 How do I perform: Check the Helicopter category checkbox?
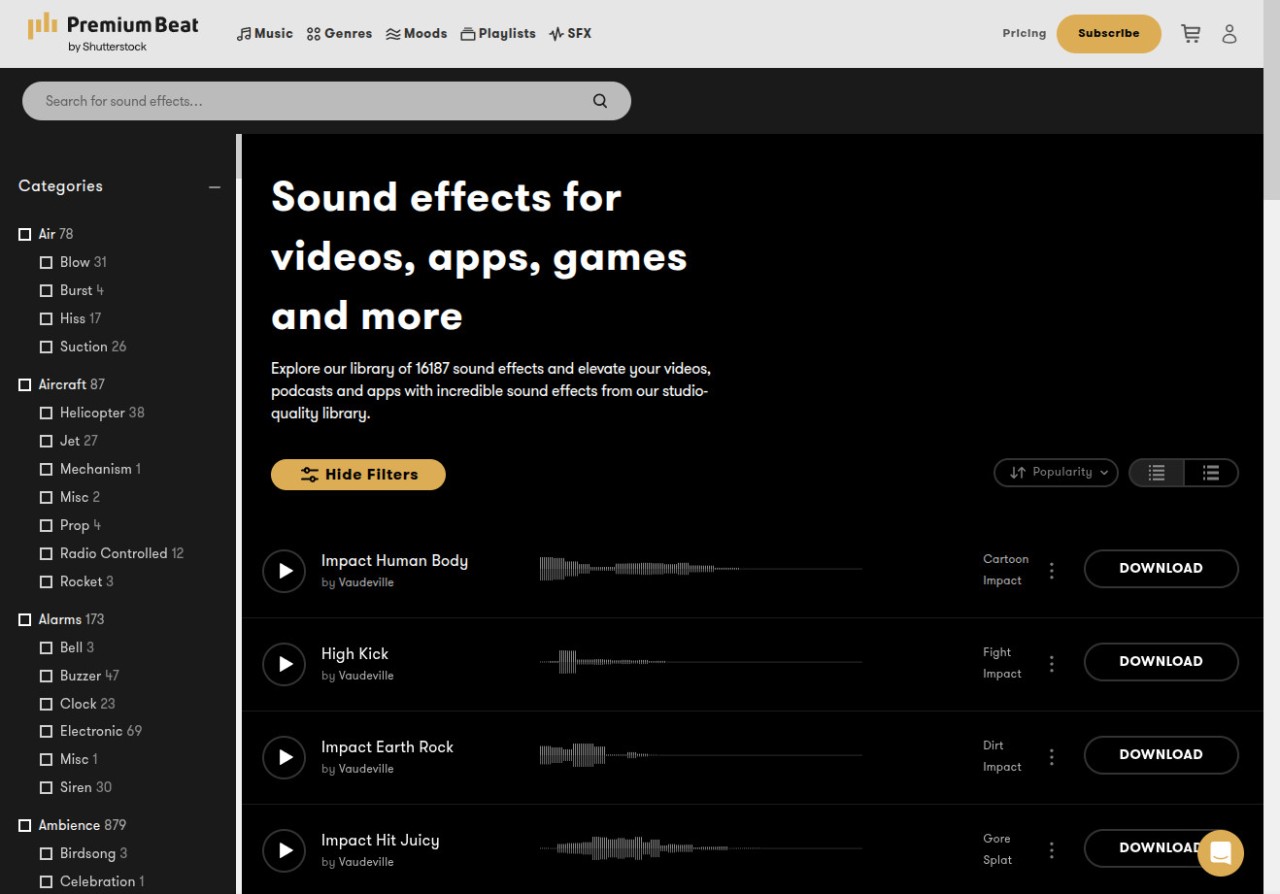point(46,413)
